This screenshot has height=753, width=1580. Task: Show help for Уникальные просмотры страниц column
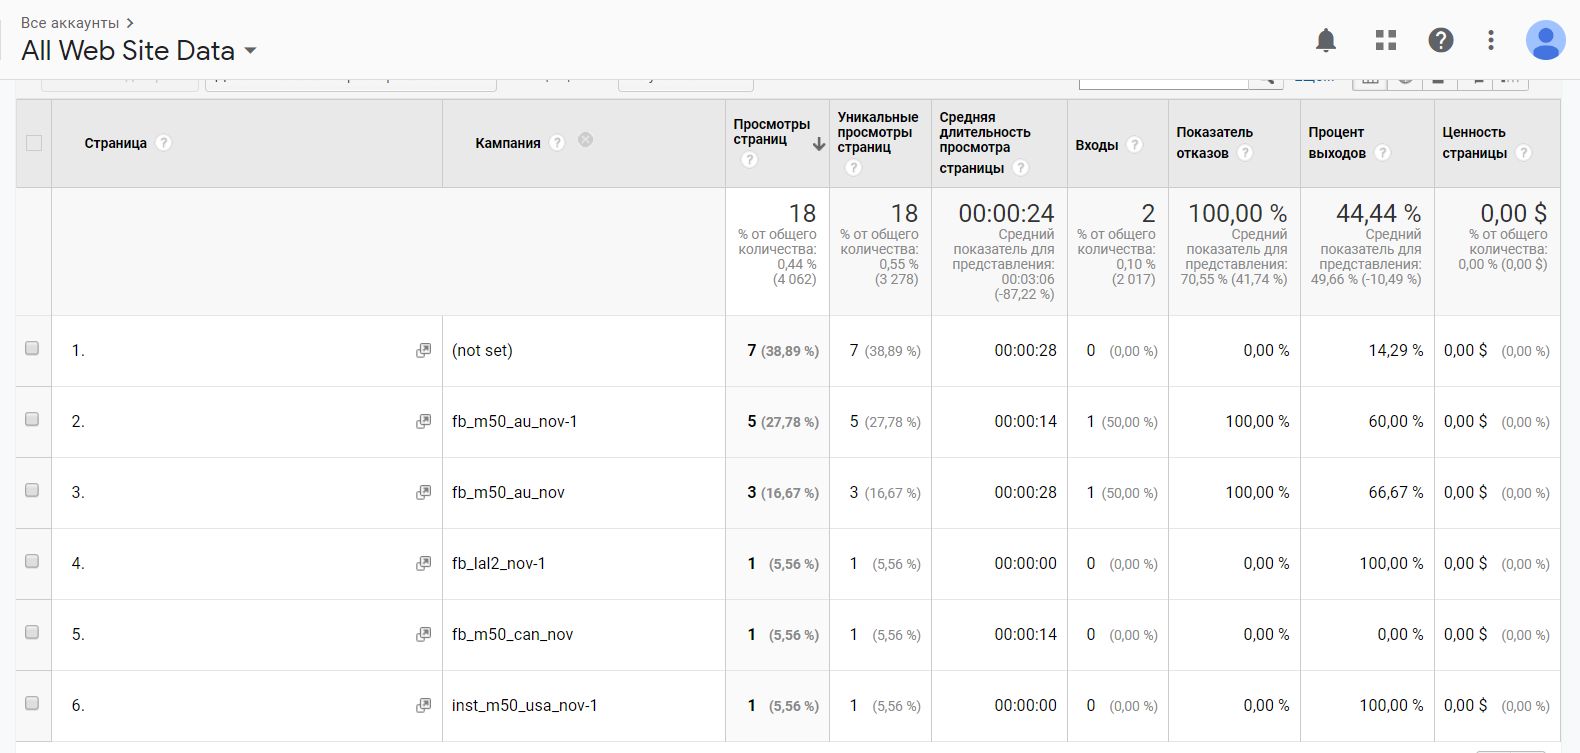(x=853, y=167)
